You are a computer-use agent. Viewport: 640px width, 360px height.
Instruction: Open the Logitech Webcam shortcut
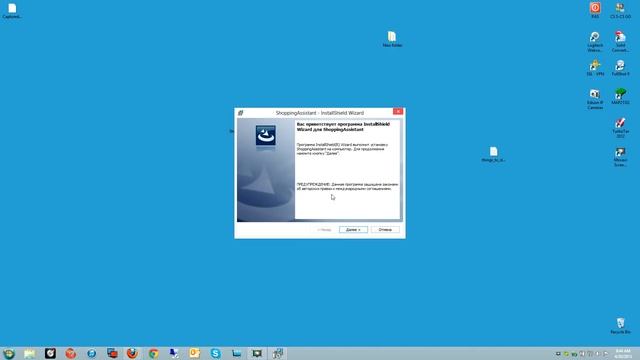pos(595,42)
